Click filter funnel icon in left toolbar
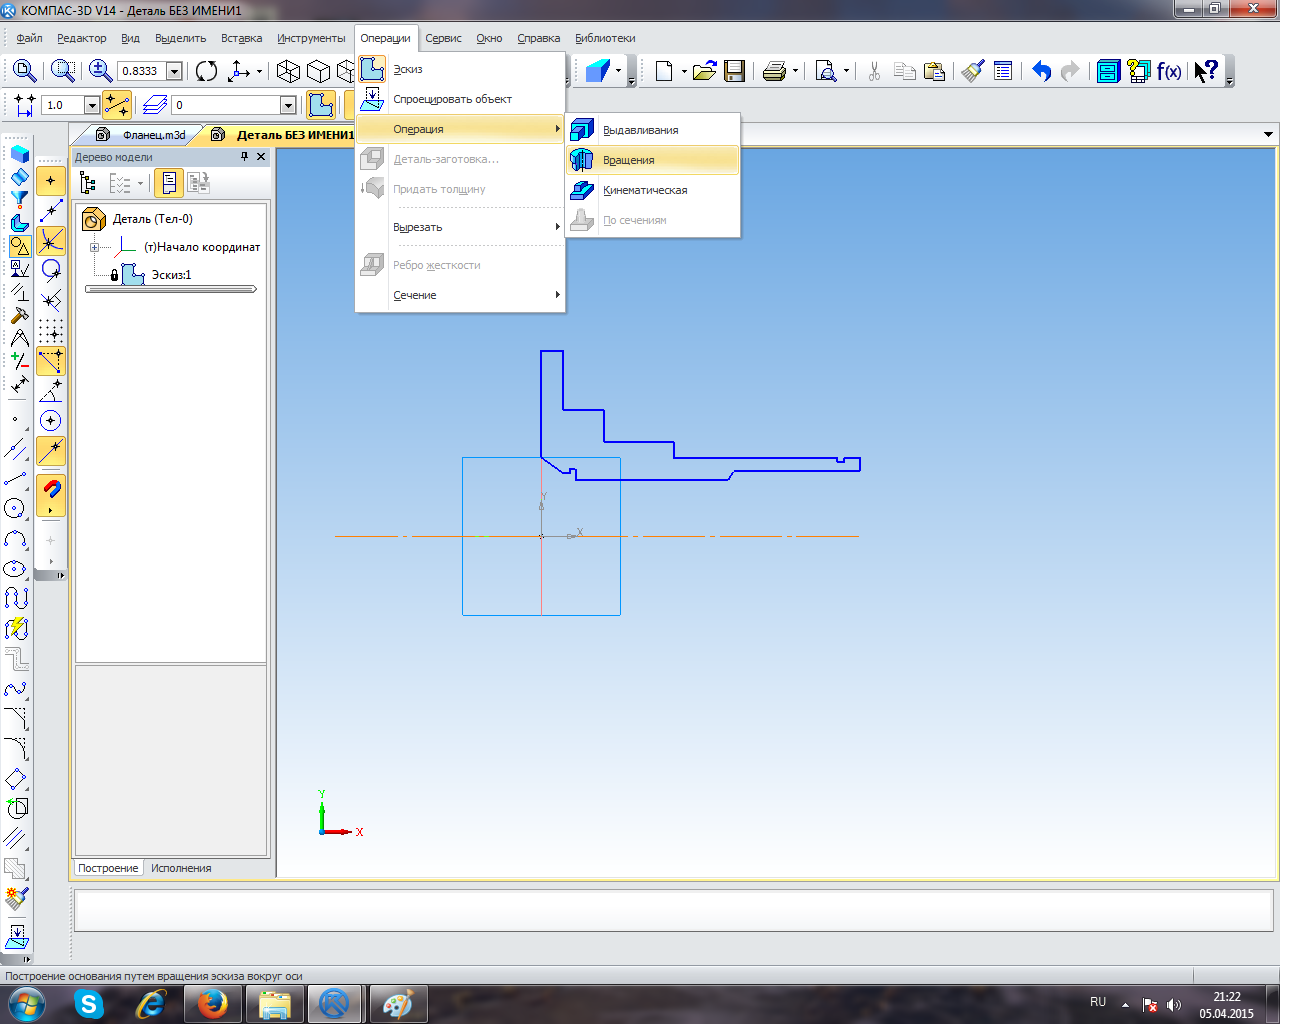 point(19,199)
